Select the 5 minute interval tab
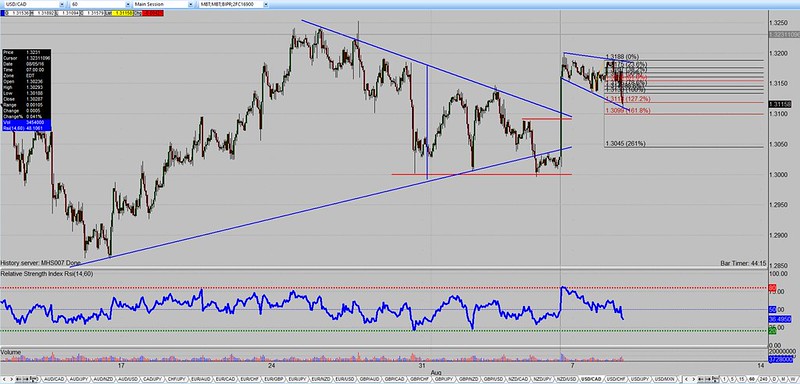This screenshot has height=384, width=800. (x=732, y=379)
